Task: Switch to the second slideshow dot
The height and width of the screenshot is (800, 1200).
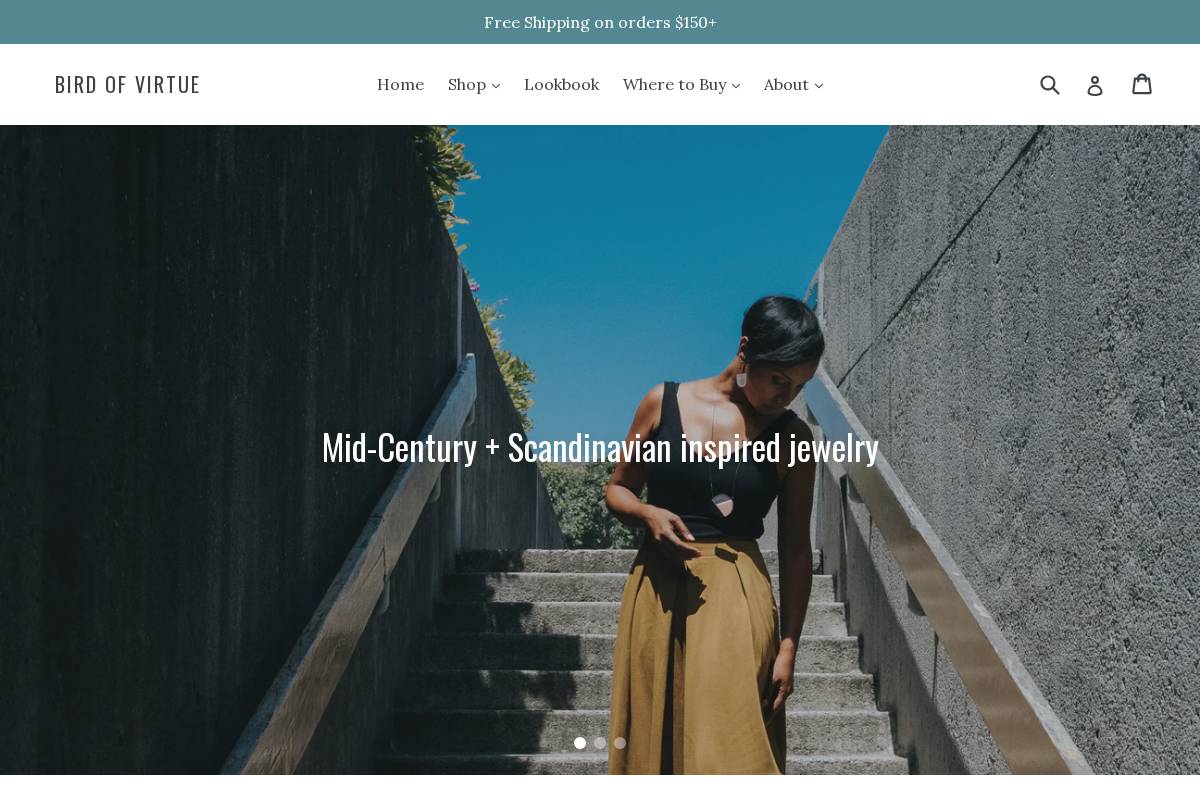Action: pos(600,743)
